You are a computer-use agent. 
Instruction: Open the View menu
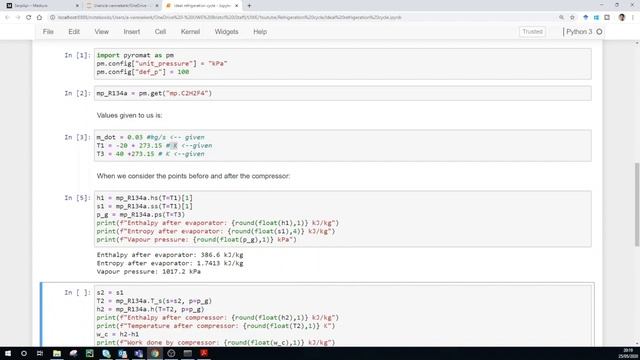[102, 32]
